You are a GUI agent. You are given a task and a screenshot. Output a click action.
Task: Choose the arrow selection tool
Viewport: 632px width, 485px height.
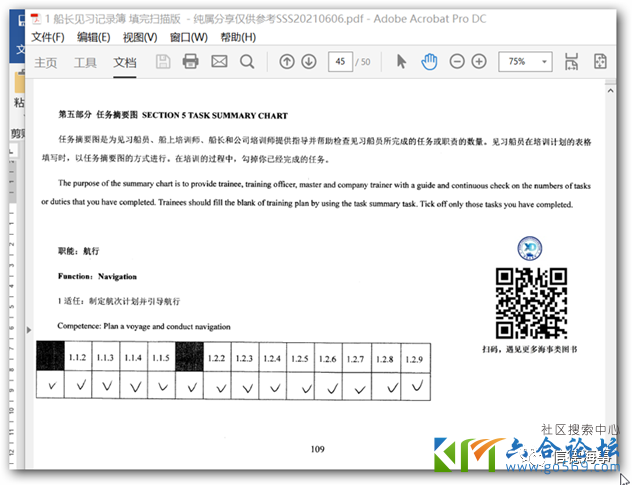[x=401, y=62]
